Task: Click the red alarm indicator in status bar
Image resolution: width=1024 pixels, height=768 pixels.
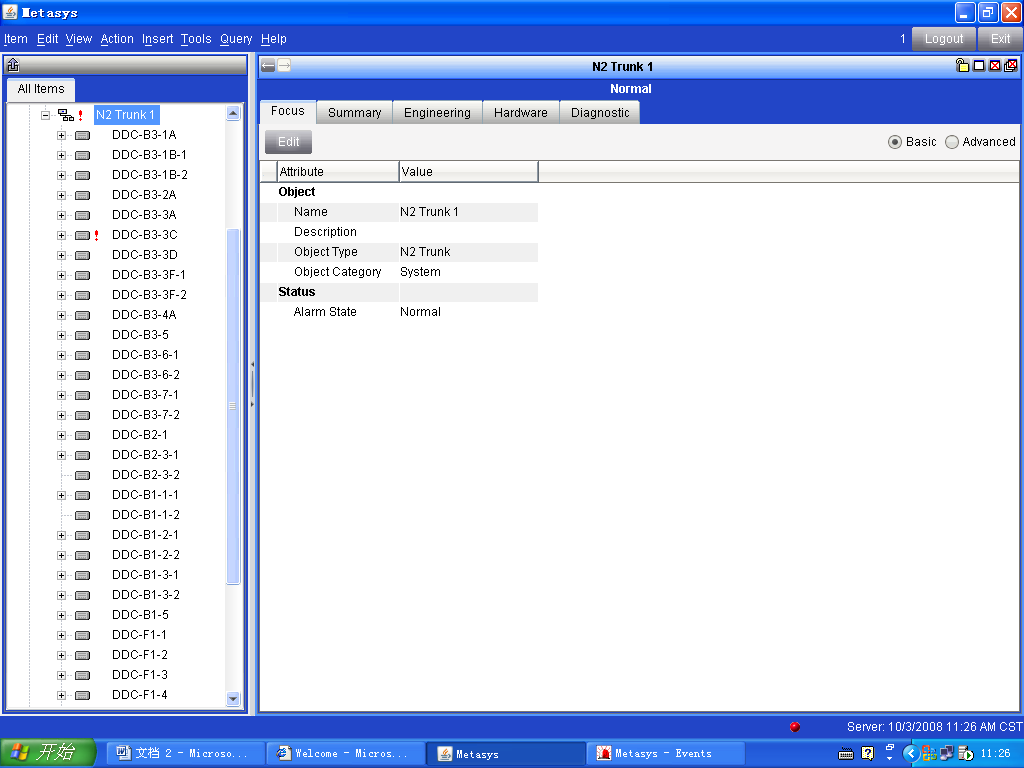Action: click(795, 727)
